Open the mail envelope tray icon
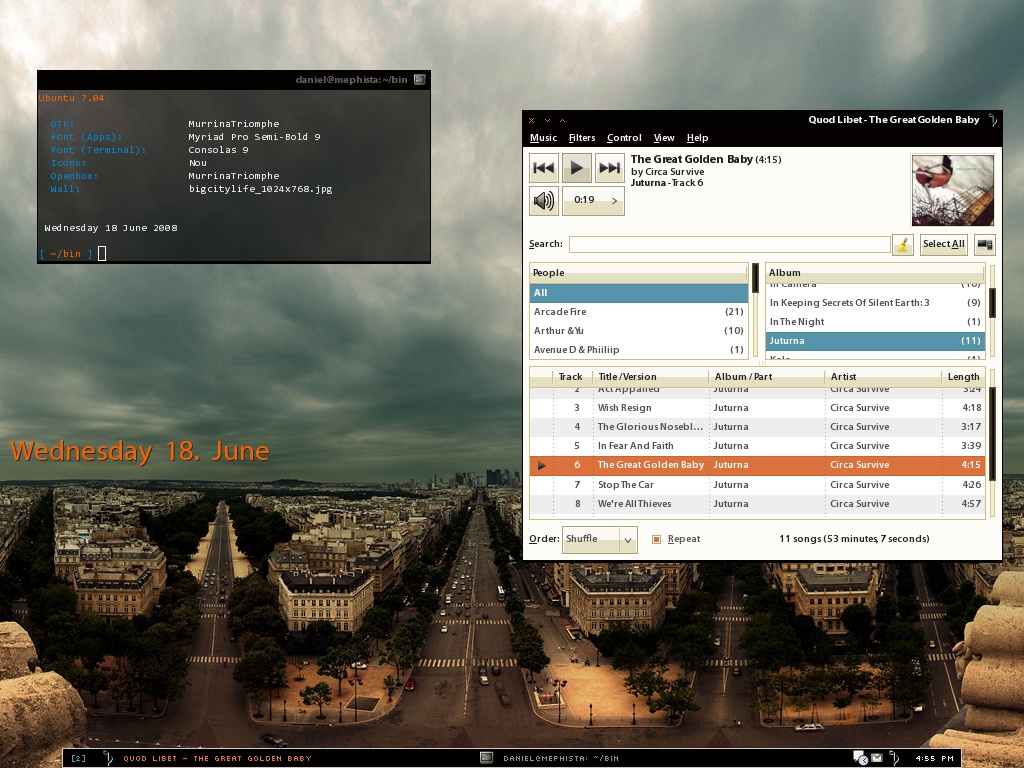Image resolution: width=1024 pixels, height=768 pixels. [877, 758]
